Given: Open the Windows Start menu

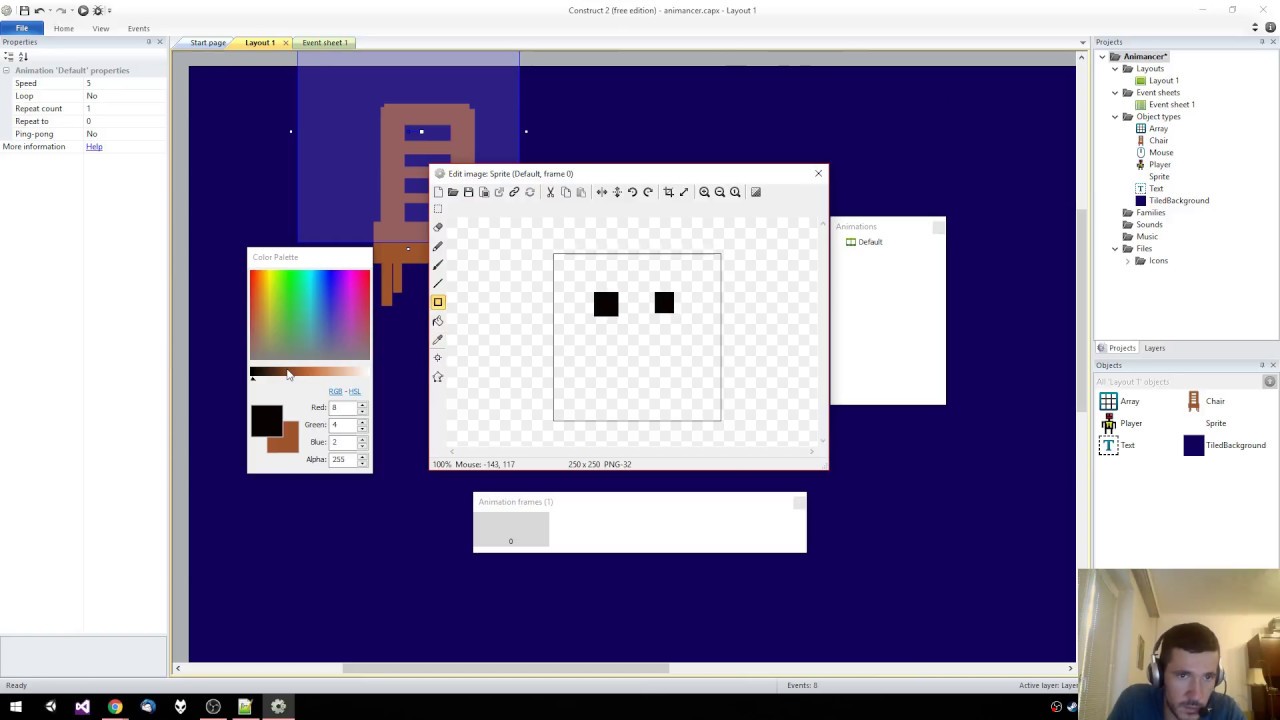Looking at the screenshot, I should (x=16, y=707).
